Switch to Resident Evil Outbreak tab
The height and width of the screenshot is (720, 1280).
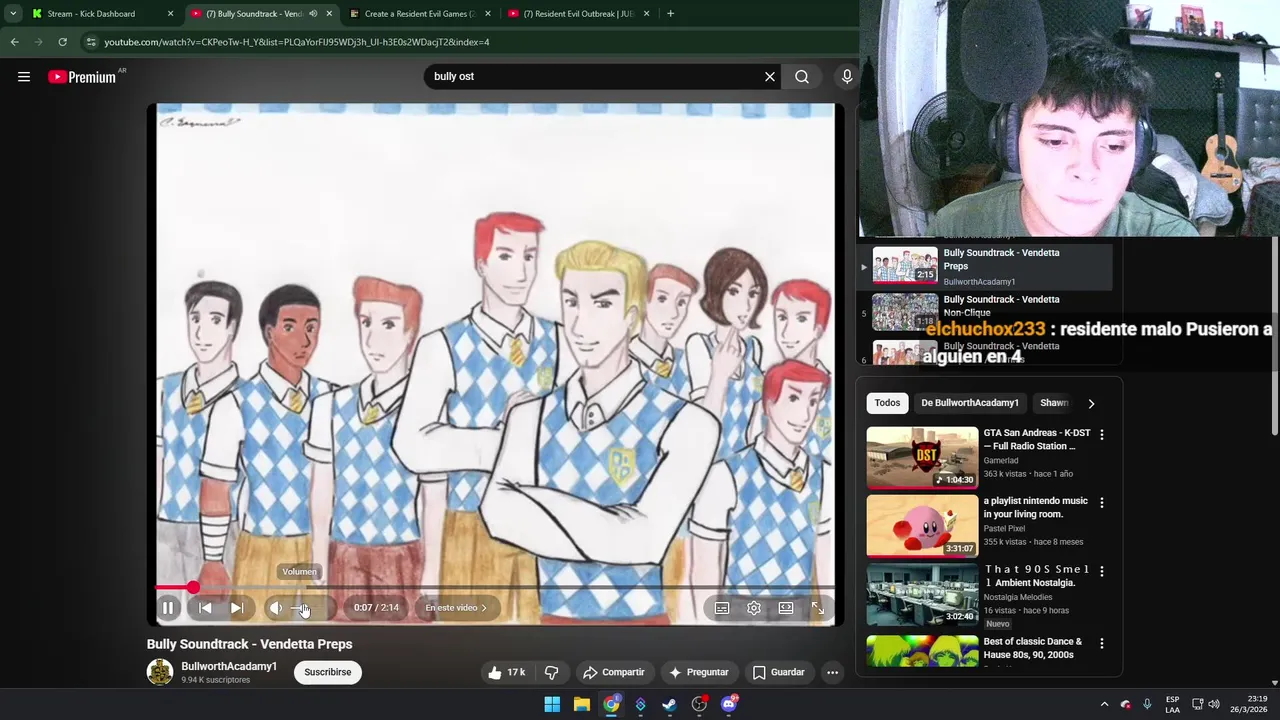[x=577, y=14]
